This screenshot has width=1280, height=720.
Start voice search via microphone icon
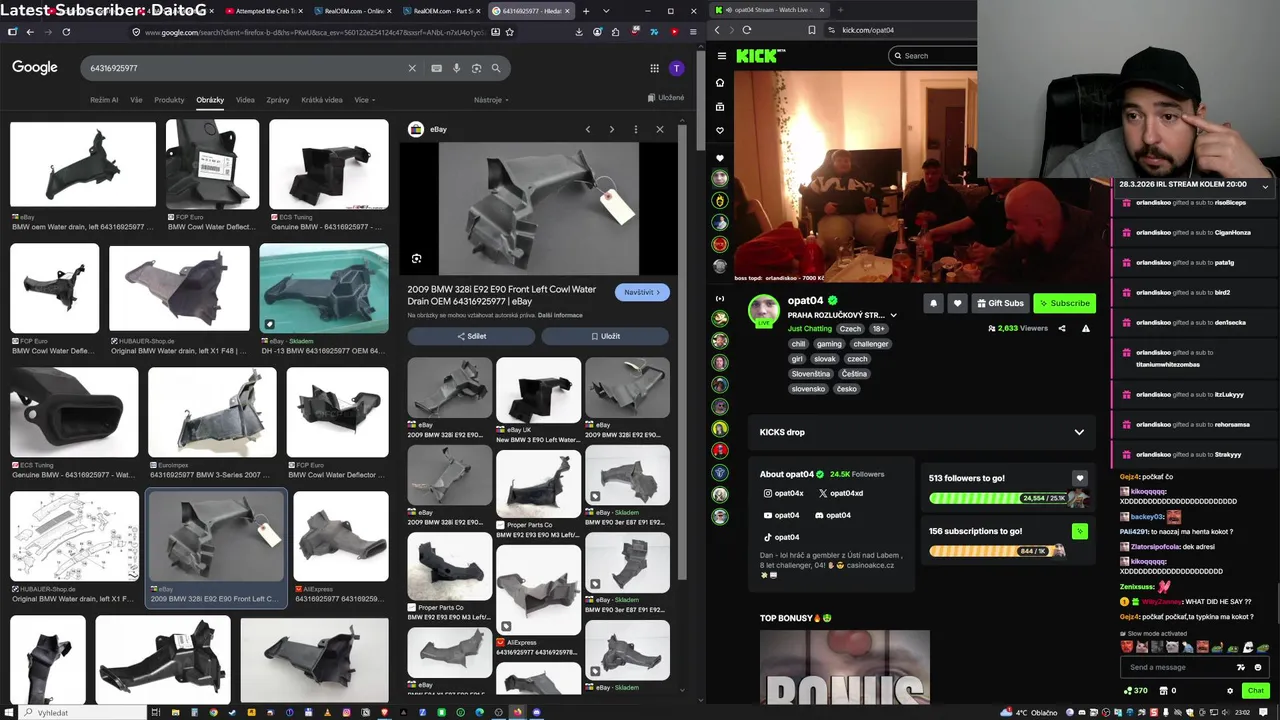click(x=457, y=68)
